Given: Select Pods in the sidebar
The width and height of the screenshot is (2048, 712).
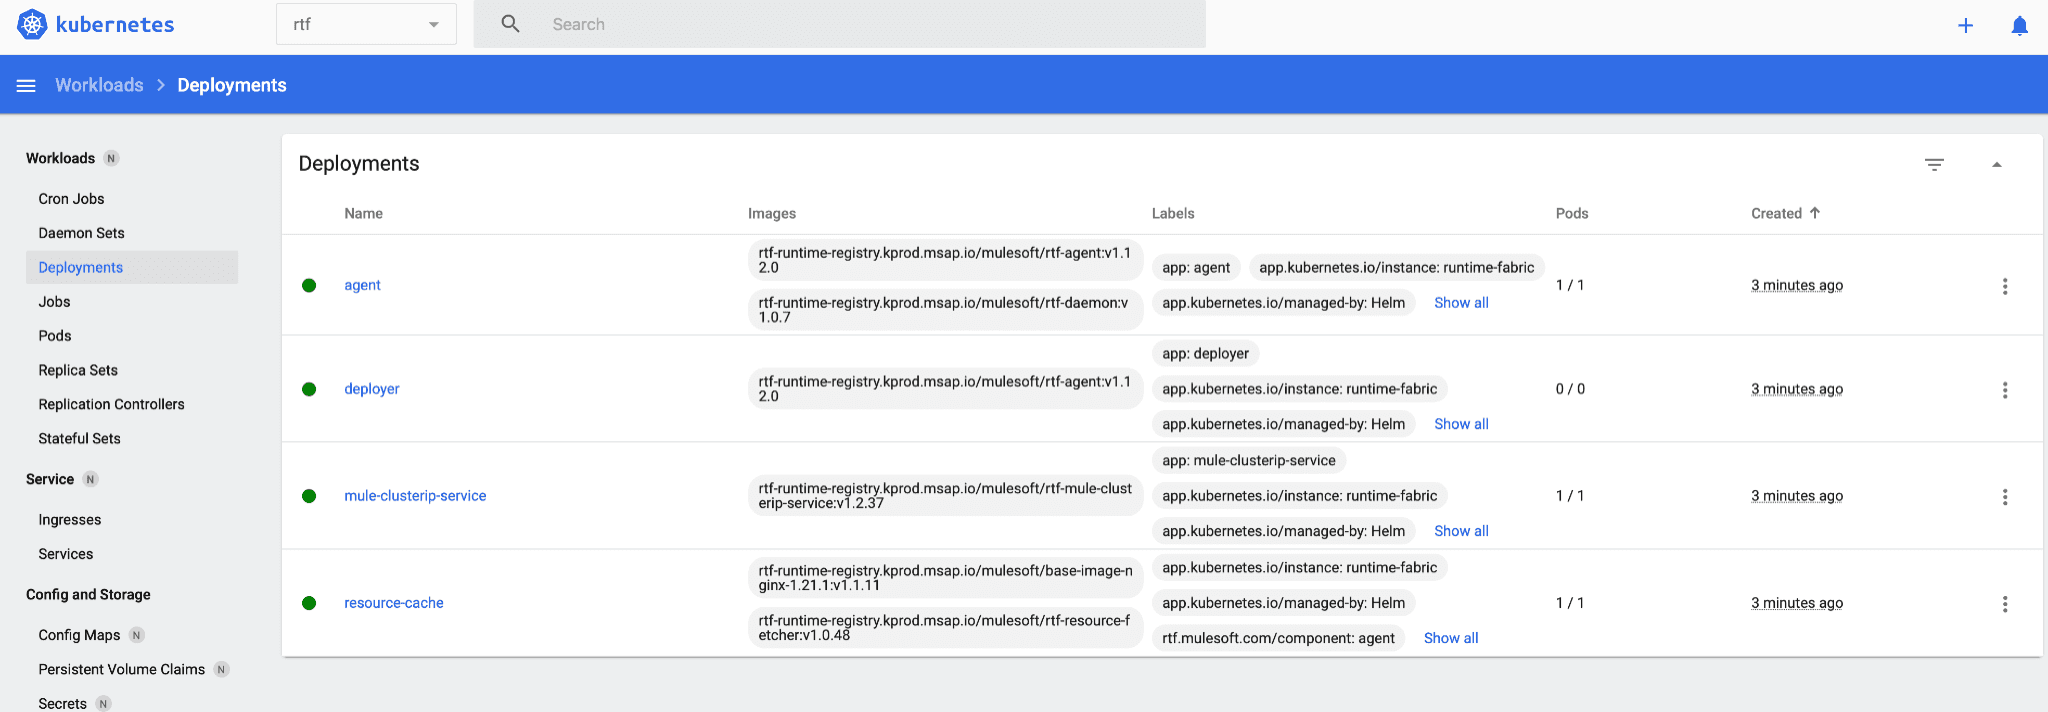Looking at the screenshot, I should 55,336.
